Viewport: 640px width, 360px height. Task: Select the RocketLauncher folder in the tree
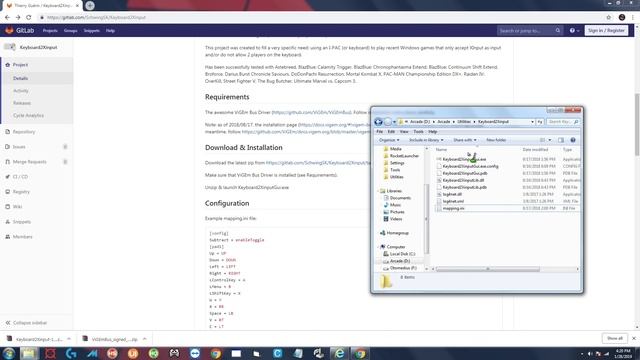404,156
